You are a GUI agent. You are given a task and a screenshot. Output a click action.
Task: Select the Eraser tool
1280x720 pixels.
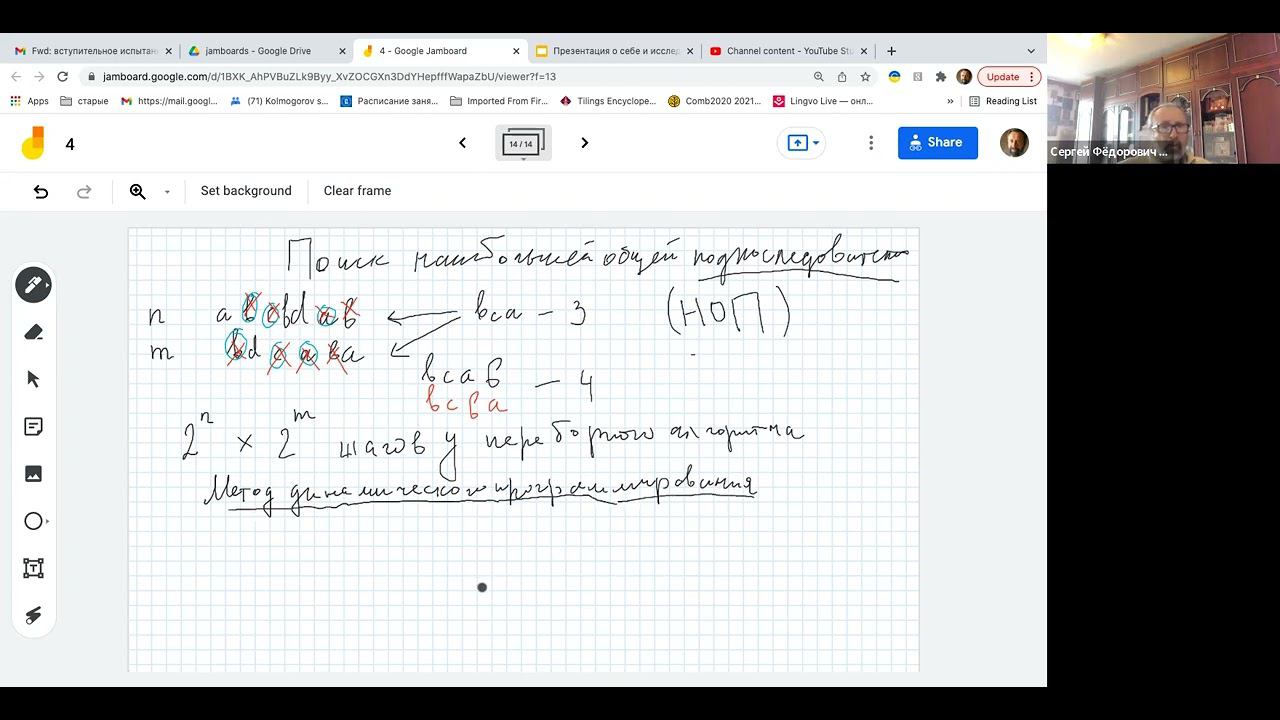pos(33,332)
